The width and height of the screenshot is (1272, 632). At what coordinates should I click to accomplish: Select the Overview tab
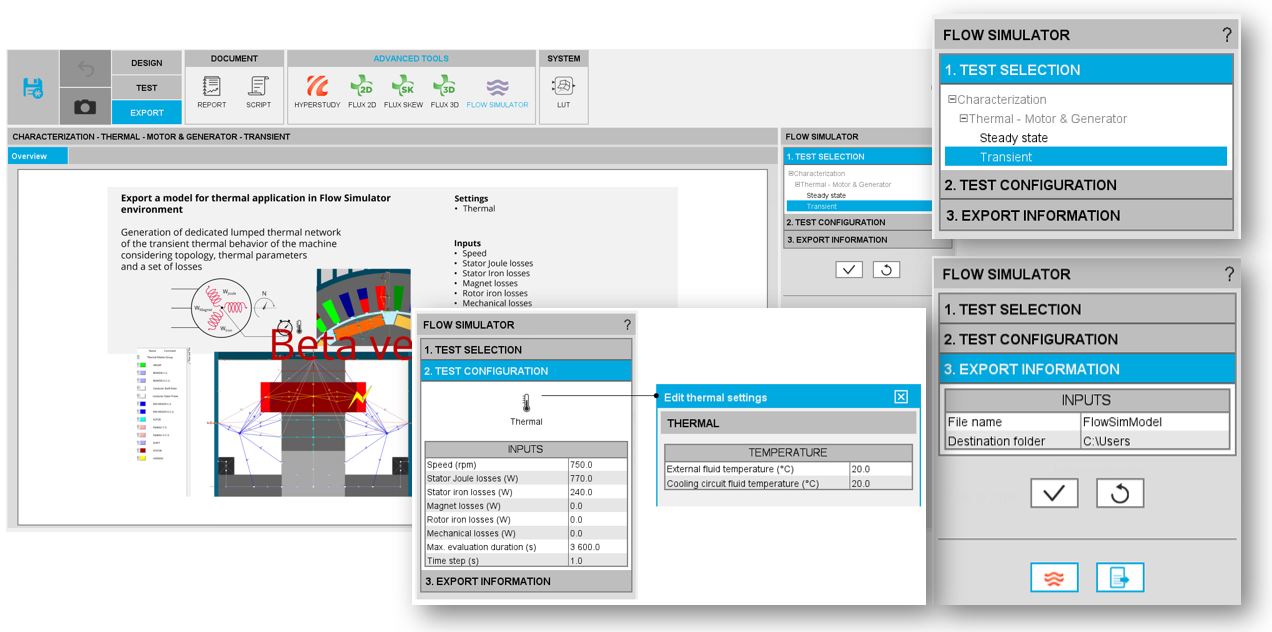click(x=38, y=156)
